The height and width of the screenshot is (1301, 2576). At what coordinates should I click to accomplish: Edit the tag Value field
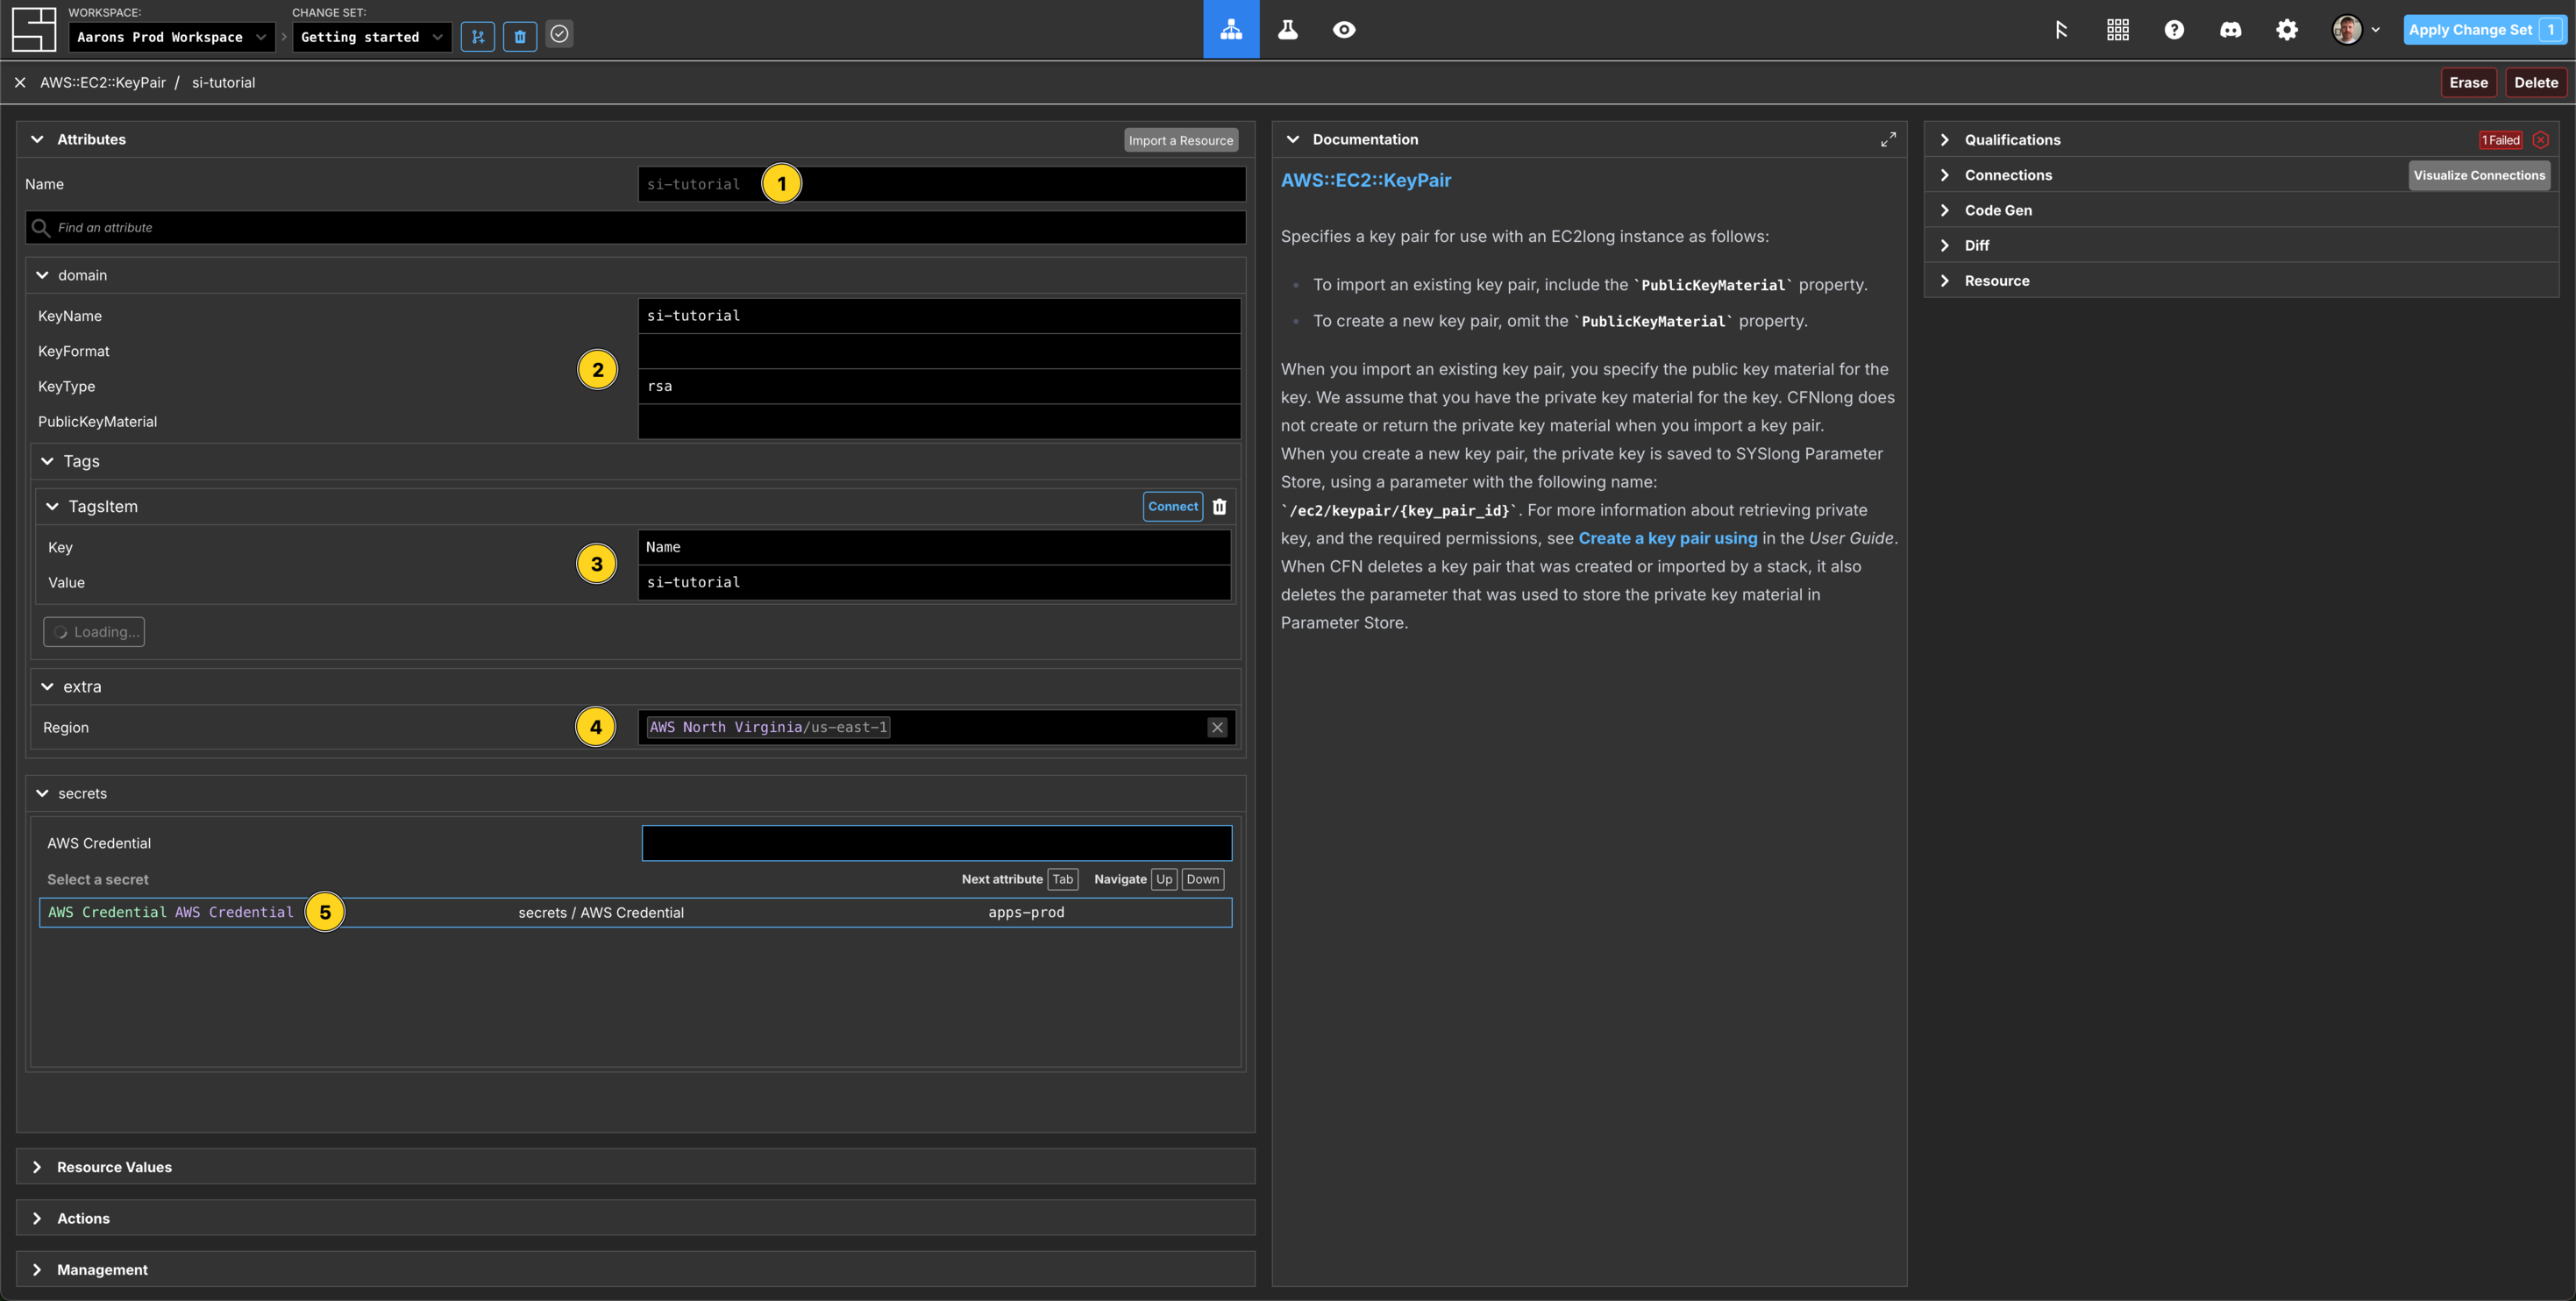pyautogui.click(x=934, y=582)
